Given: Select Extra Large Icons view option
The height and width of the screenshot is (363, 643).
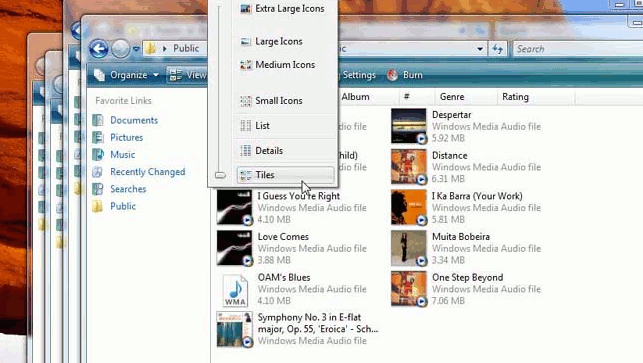Looking at the screenshot, I should click(285, 9).
